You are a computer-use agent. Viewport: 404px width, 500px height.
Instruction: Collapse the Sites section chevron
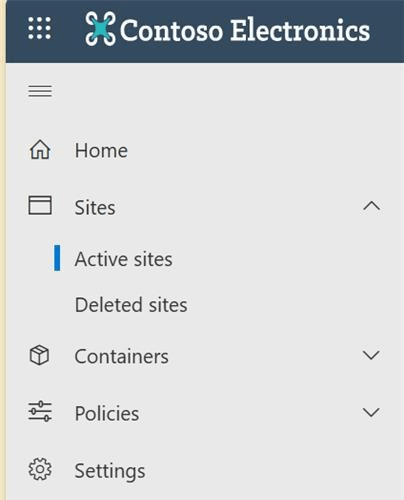click(x=371, y=206)
